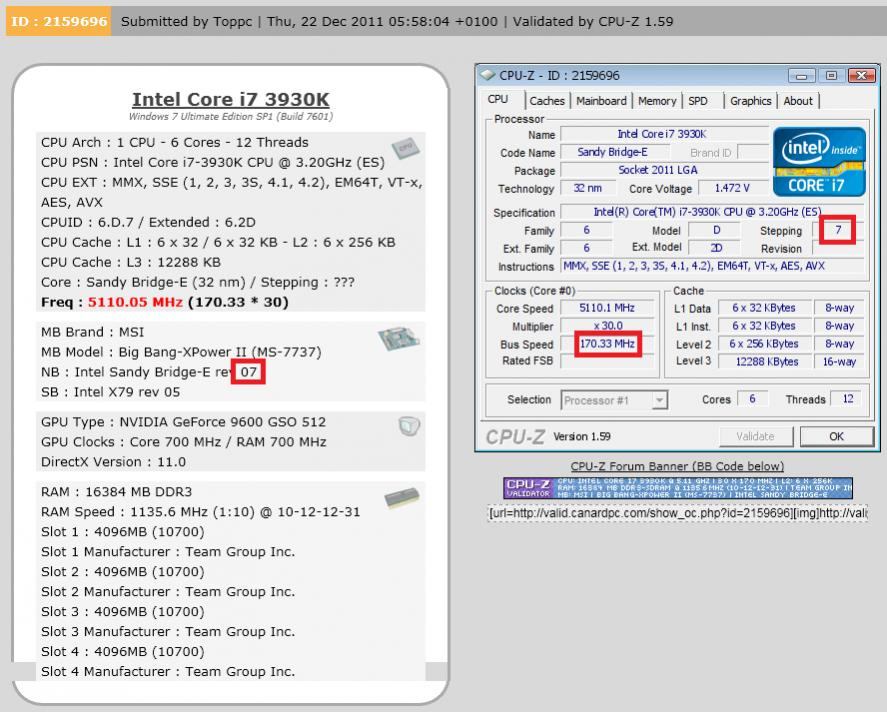Click the empty Rated FSB field
The width and height of the screenshot is (887, 712).
click(x=607, y=361)
